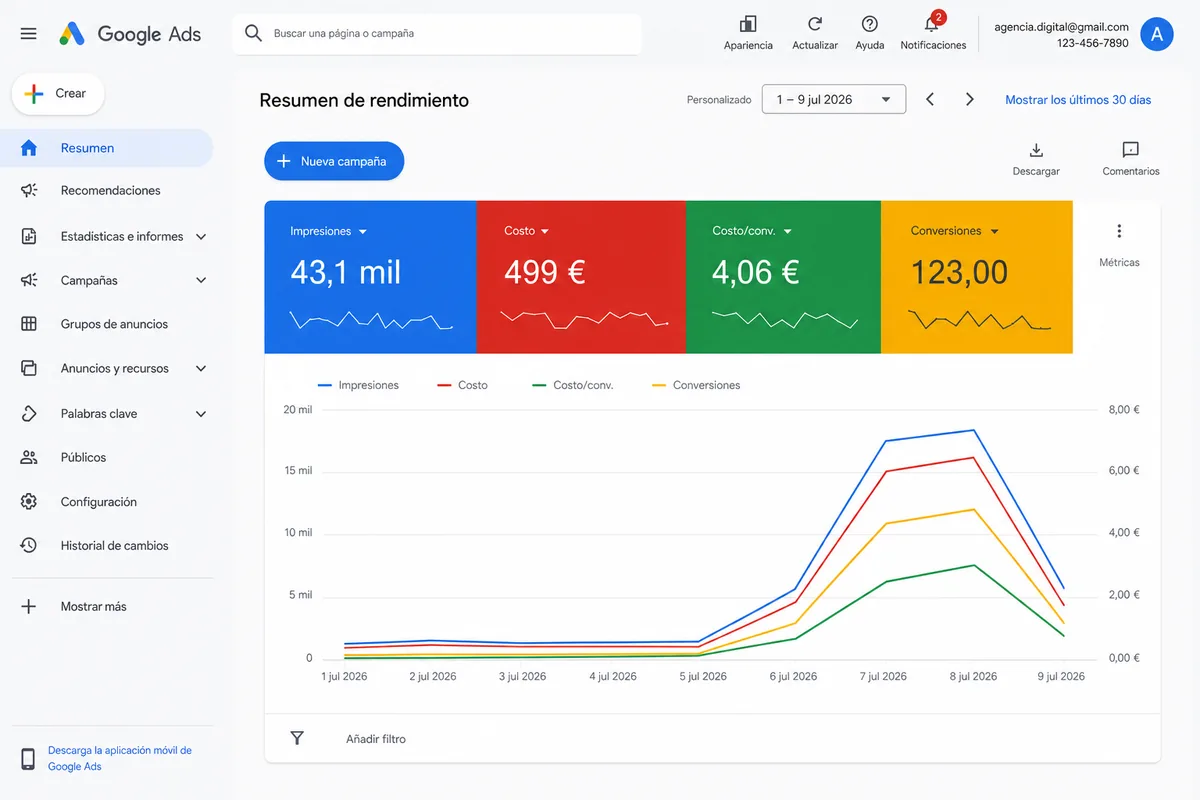1200x800 pixels.
Task: Click the Estadísticas e informes icon
Action: 29,236
